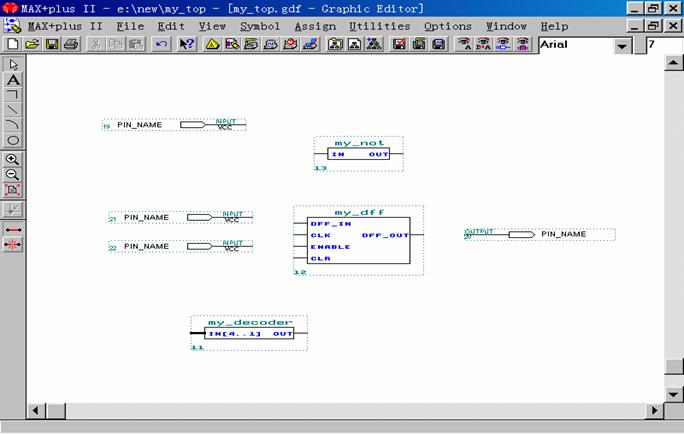This screenshot has height=434, width=684.
Task: Click the Paste clipboard icon
Action: (136, 44)
